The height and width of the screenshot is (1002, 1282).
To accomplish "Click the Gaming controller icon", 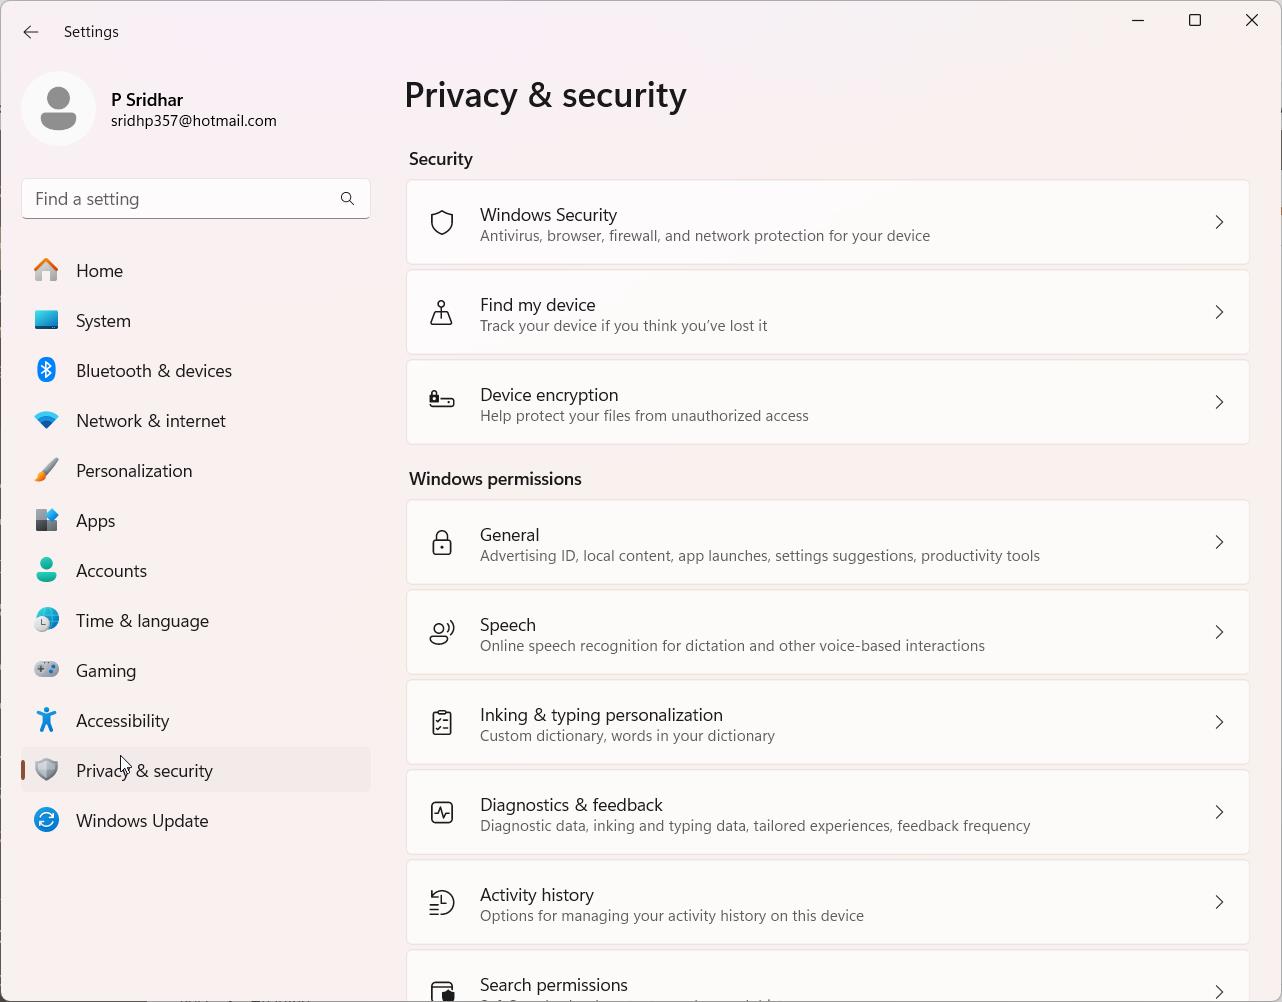I will click(x=46, y=670).
